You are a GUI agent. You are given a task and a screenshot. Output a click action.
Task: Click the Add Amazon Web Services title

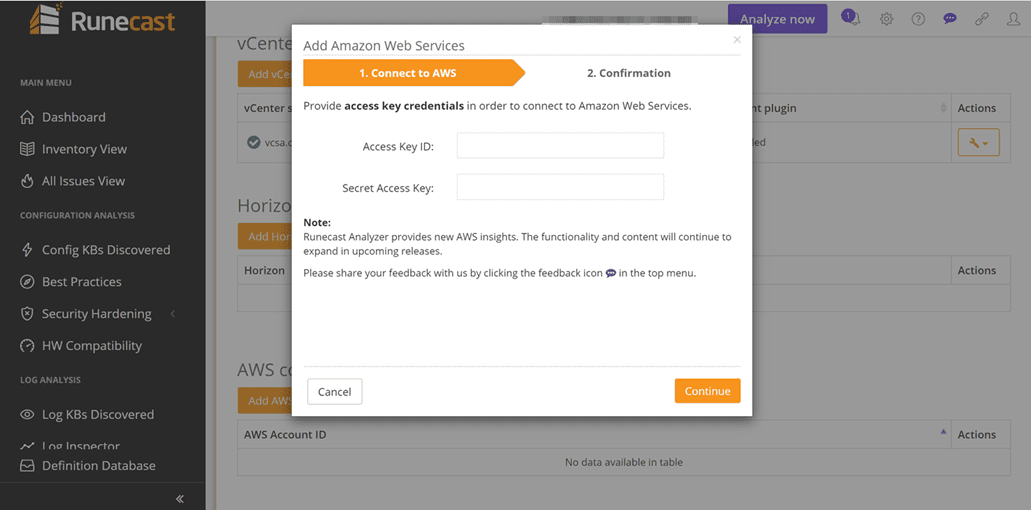(x=384, y=45)
